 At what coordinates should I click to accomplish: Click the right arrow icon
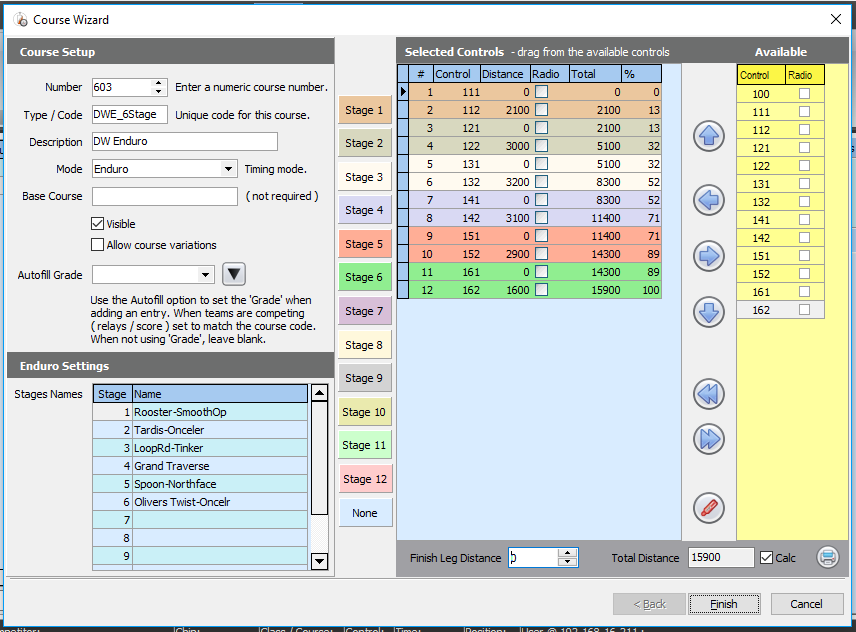pyautogui.click(x=709, y=256)
